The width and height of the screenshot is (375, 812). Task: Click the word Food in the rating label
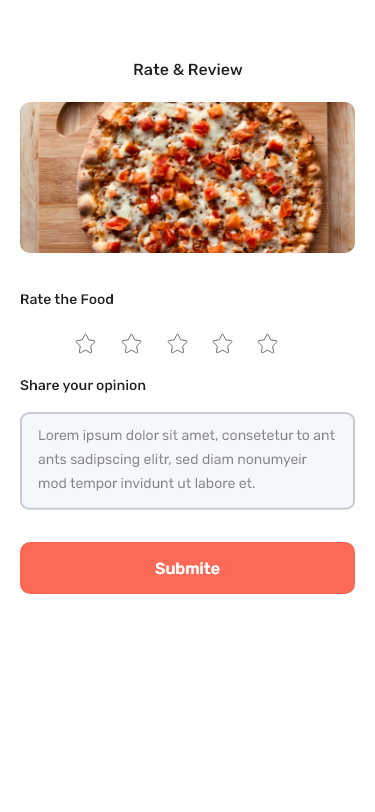[97, 299]
